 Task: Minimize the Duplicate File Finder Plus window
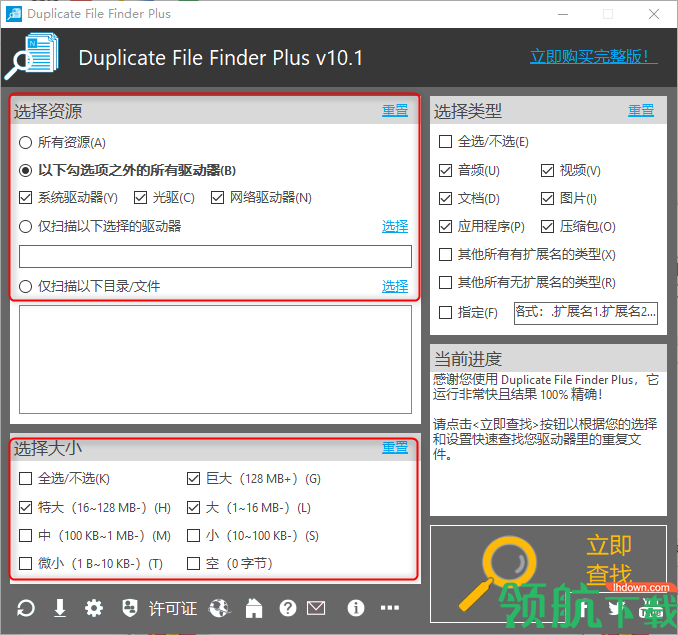click(x=563, y=14)
